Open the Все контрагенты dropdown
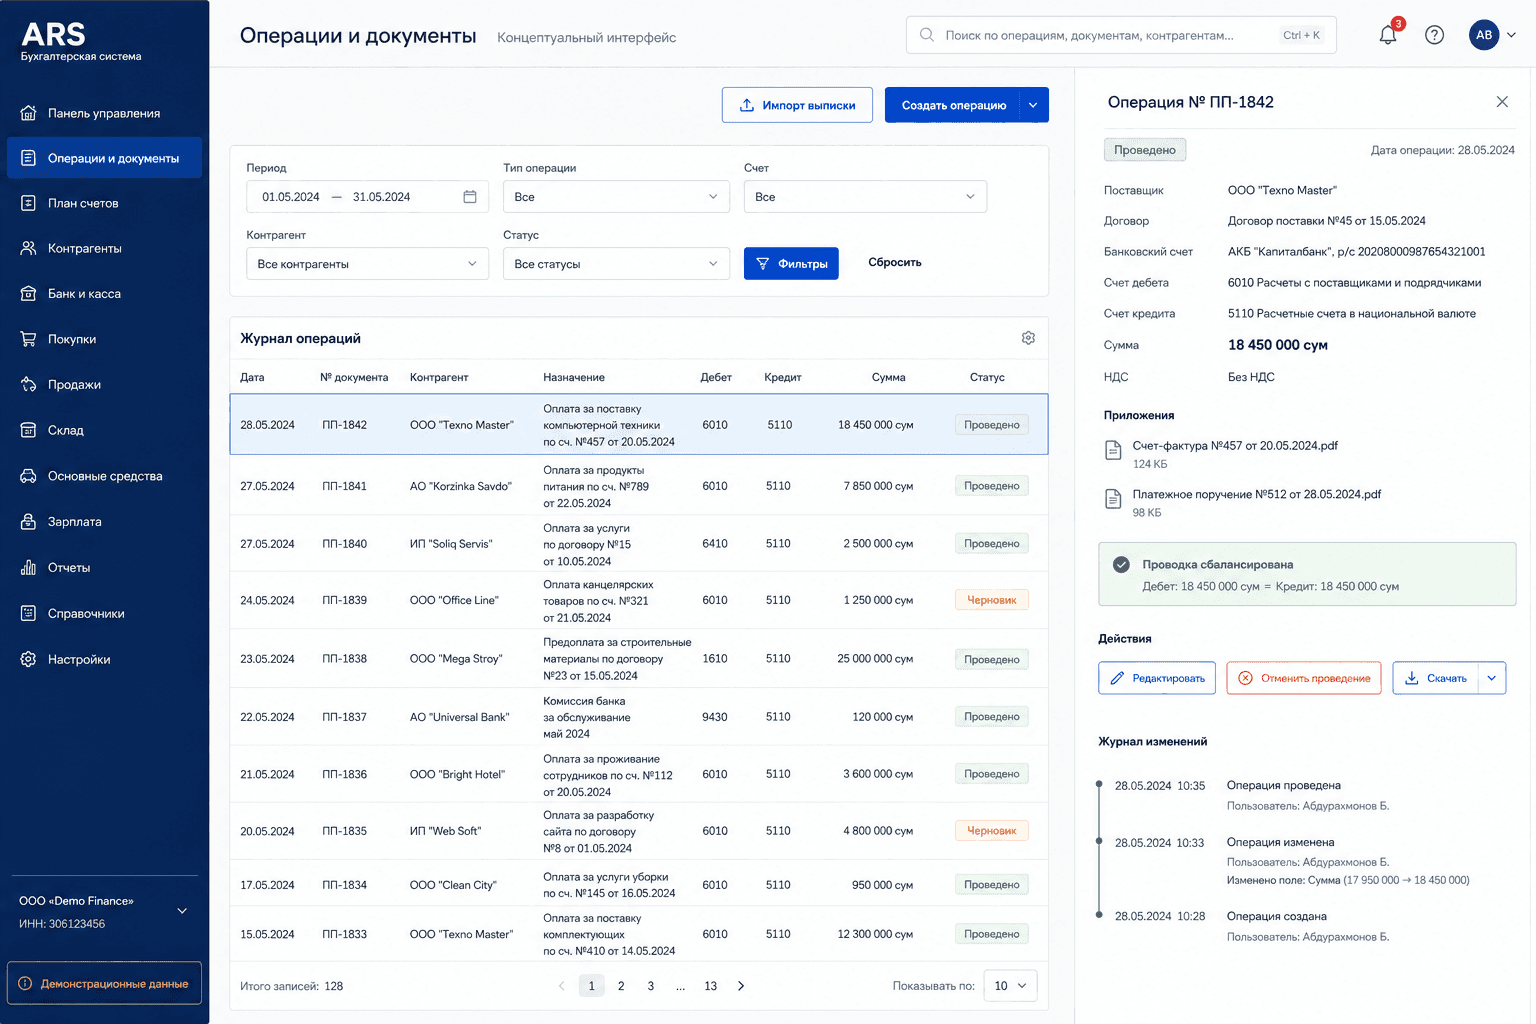The width and height of the screenshot is (1536, 1024). pyautogui.click(x=367, y=264)
